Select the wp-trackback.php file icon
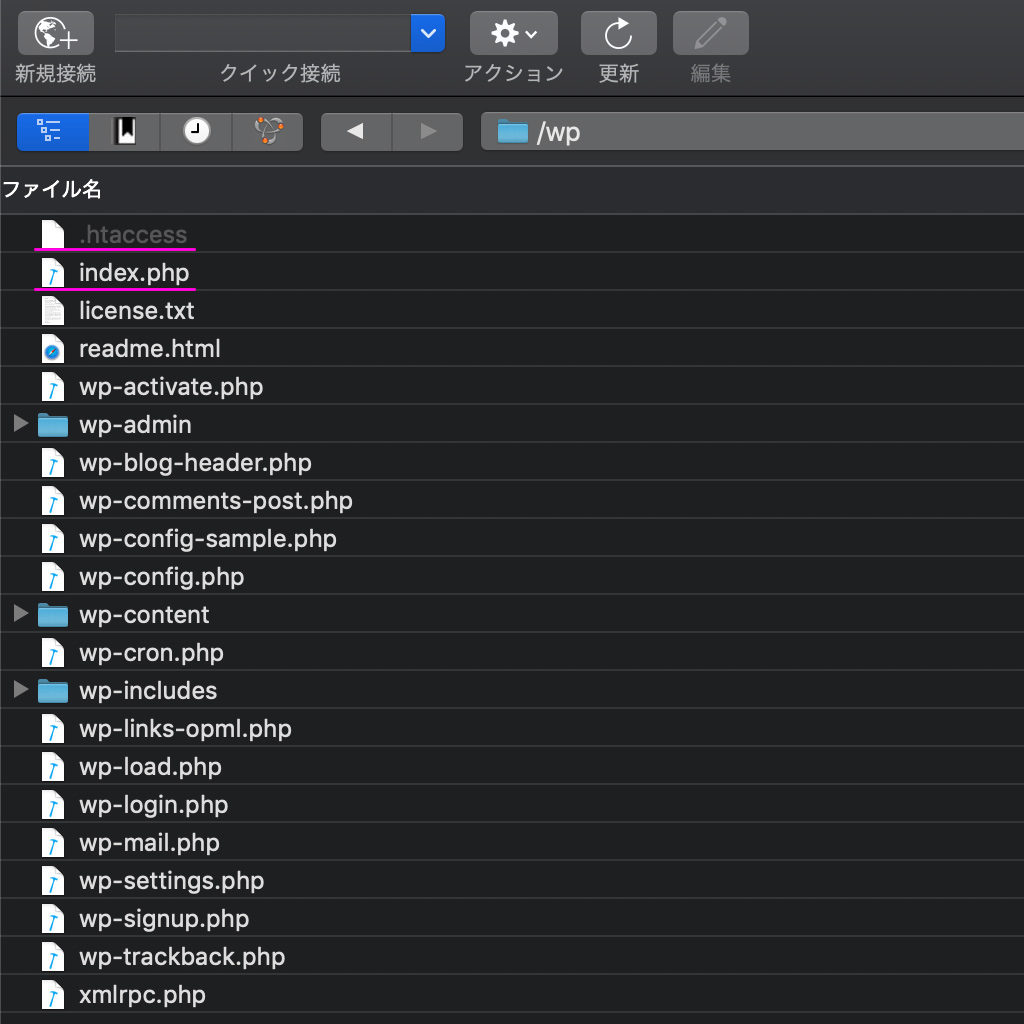Image resolution: width=1024 pixels, height=1024 pixels. coord(53,957)
